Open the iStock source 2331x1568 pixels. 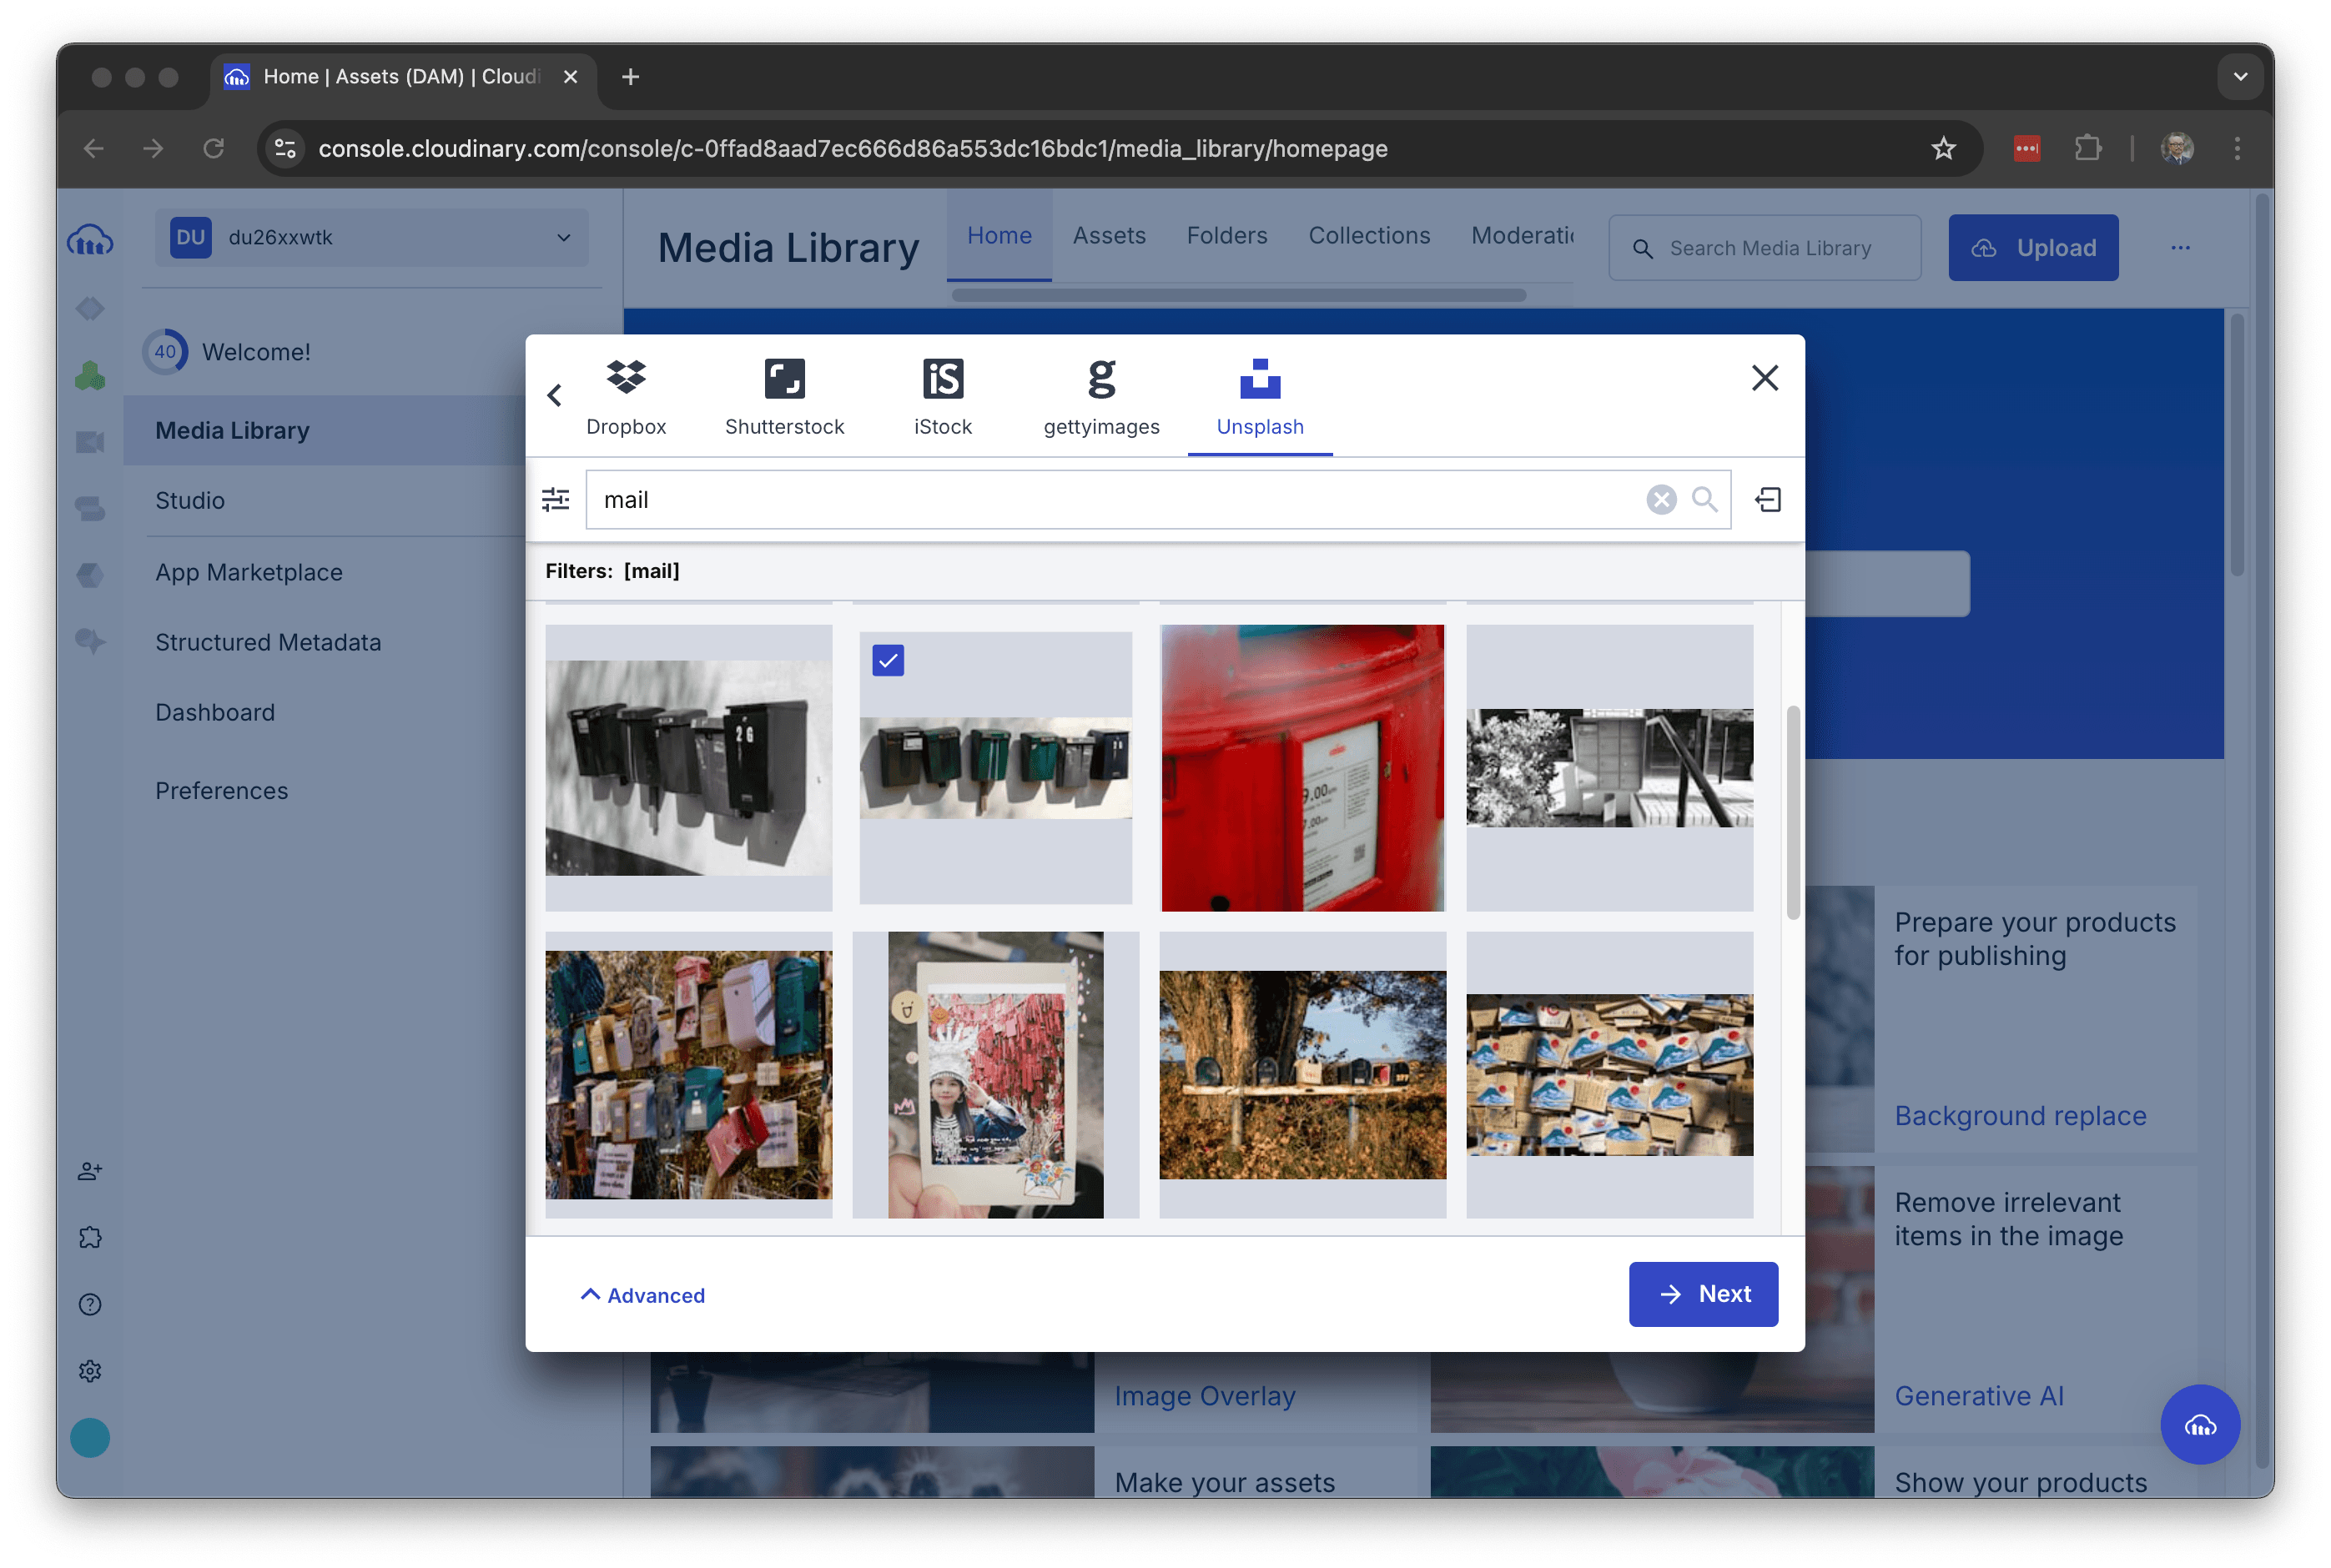pos(942,397)
